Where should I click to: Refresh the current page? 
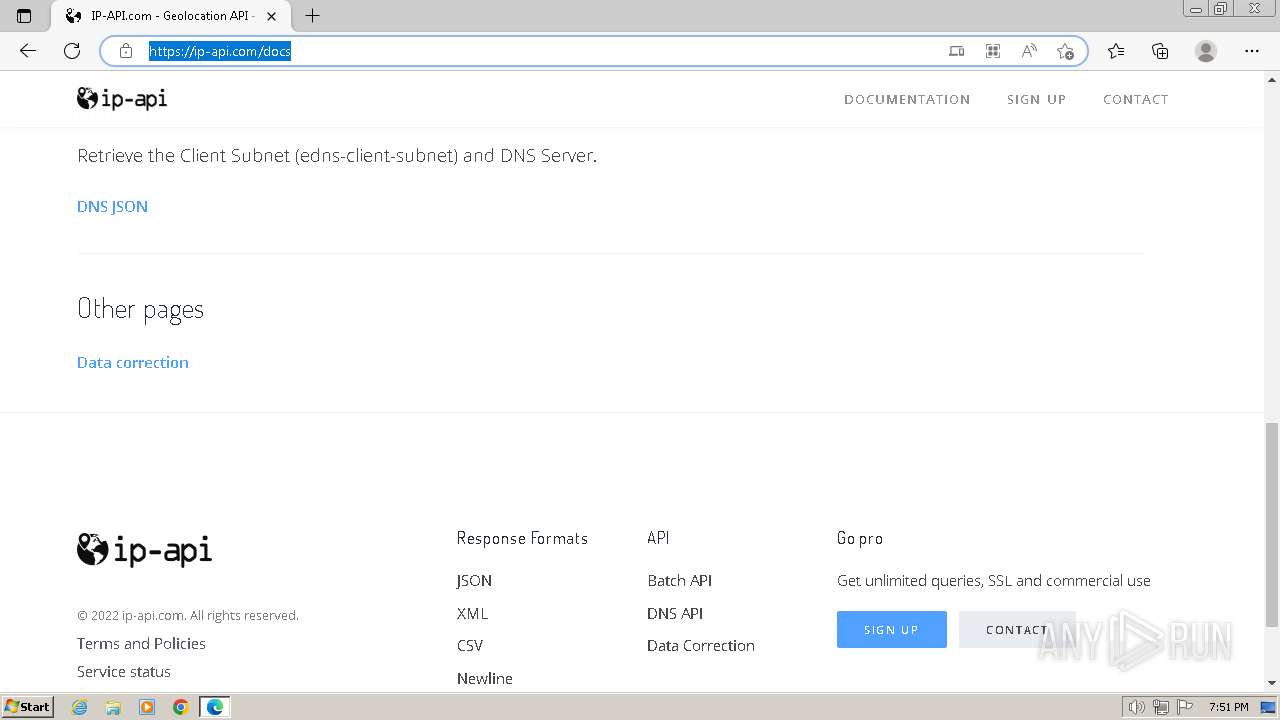(x=72, y=51)
